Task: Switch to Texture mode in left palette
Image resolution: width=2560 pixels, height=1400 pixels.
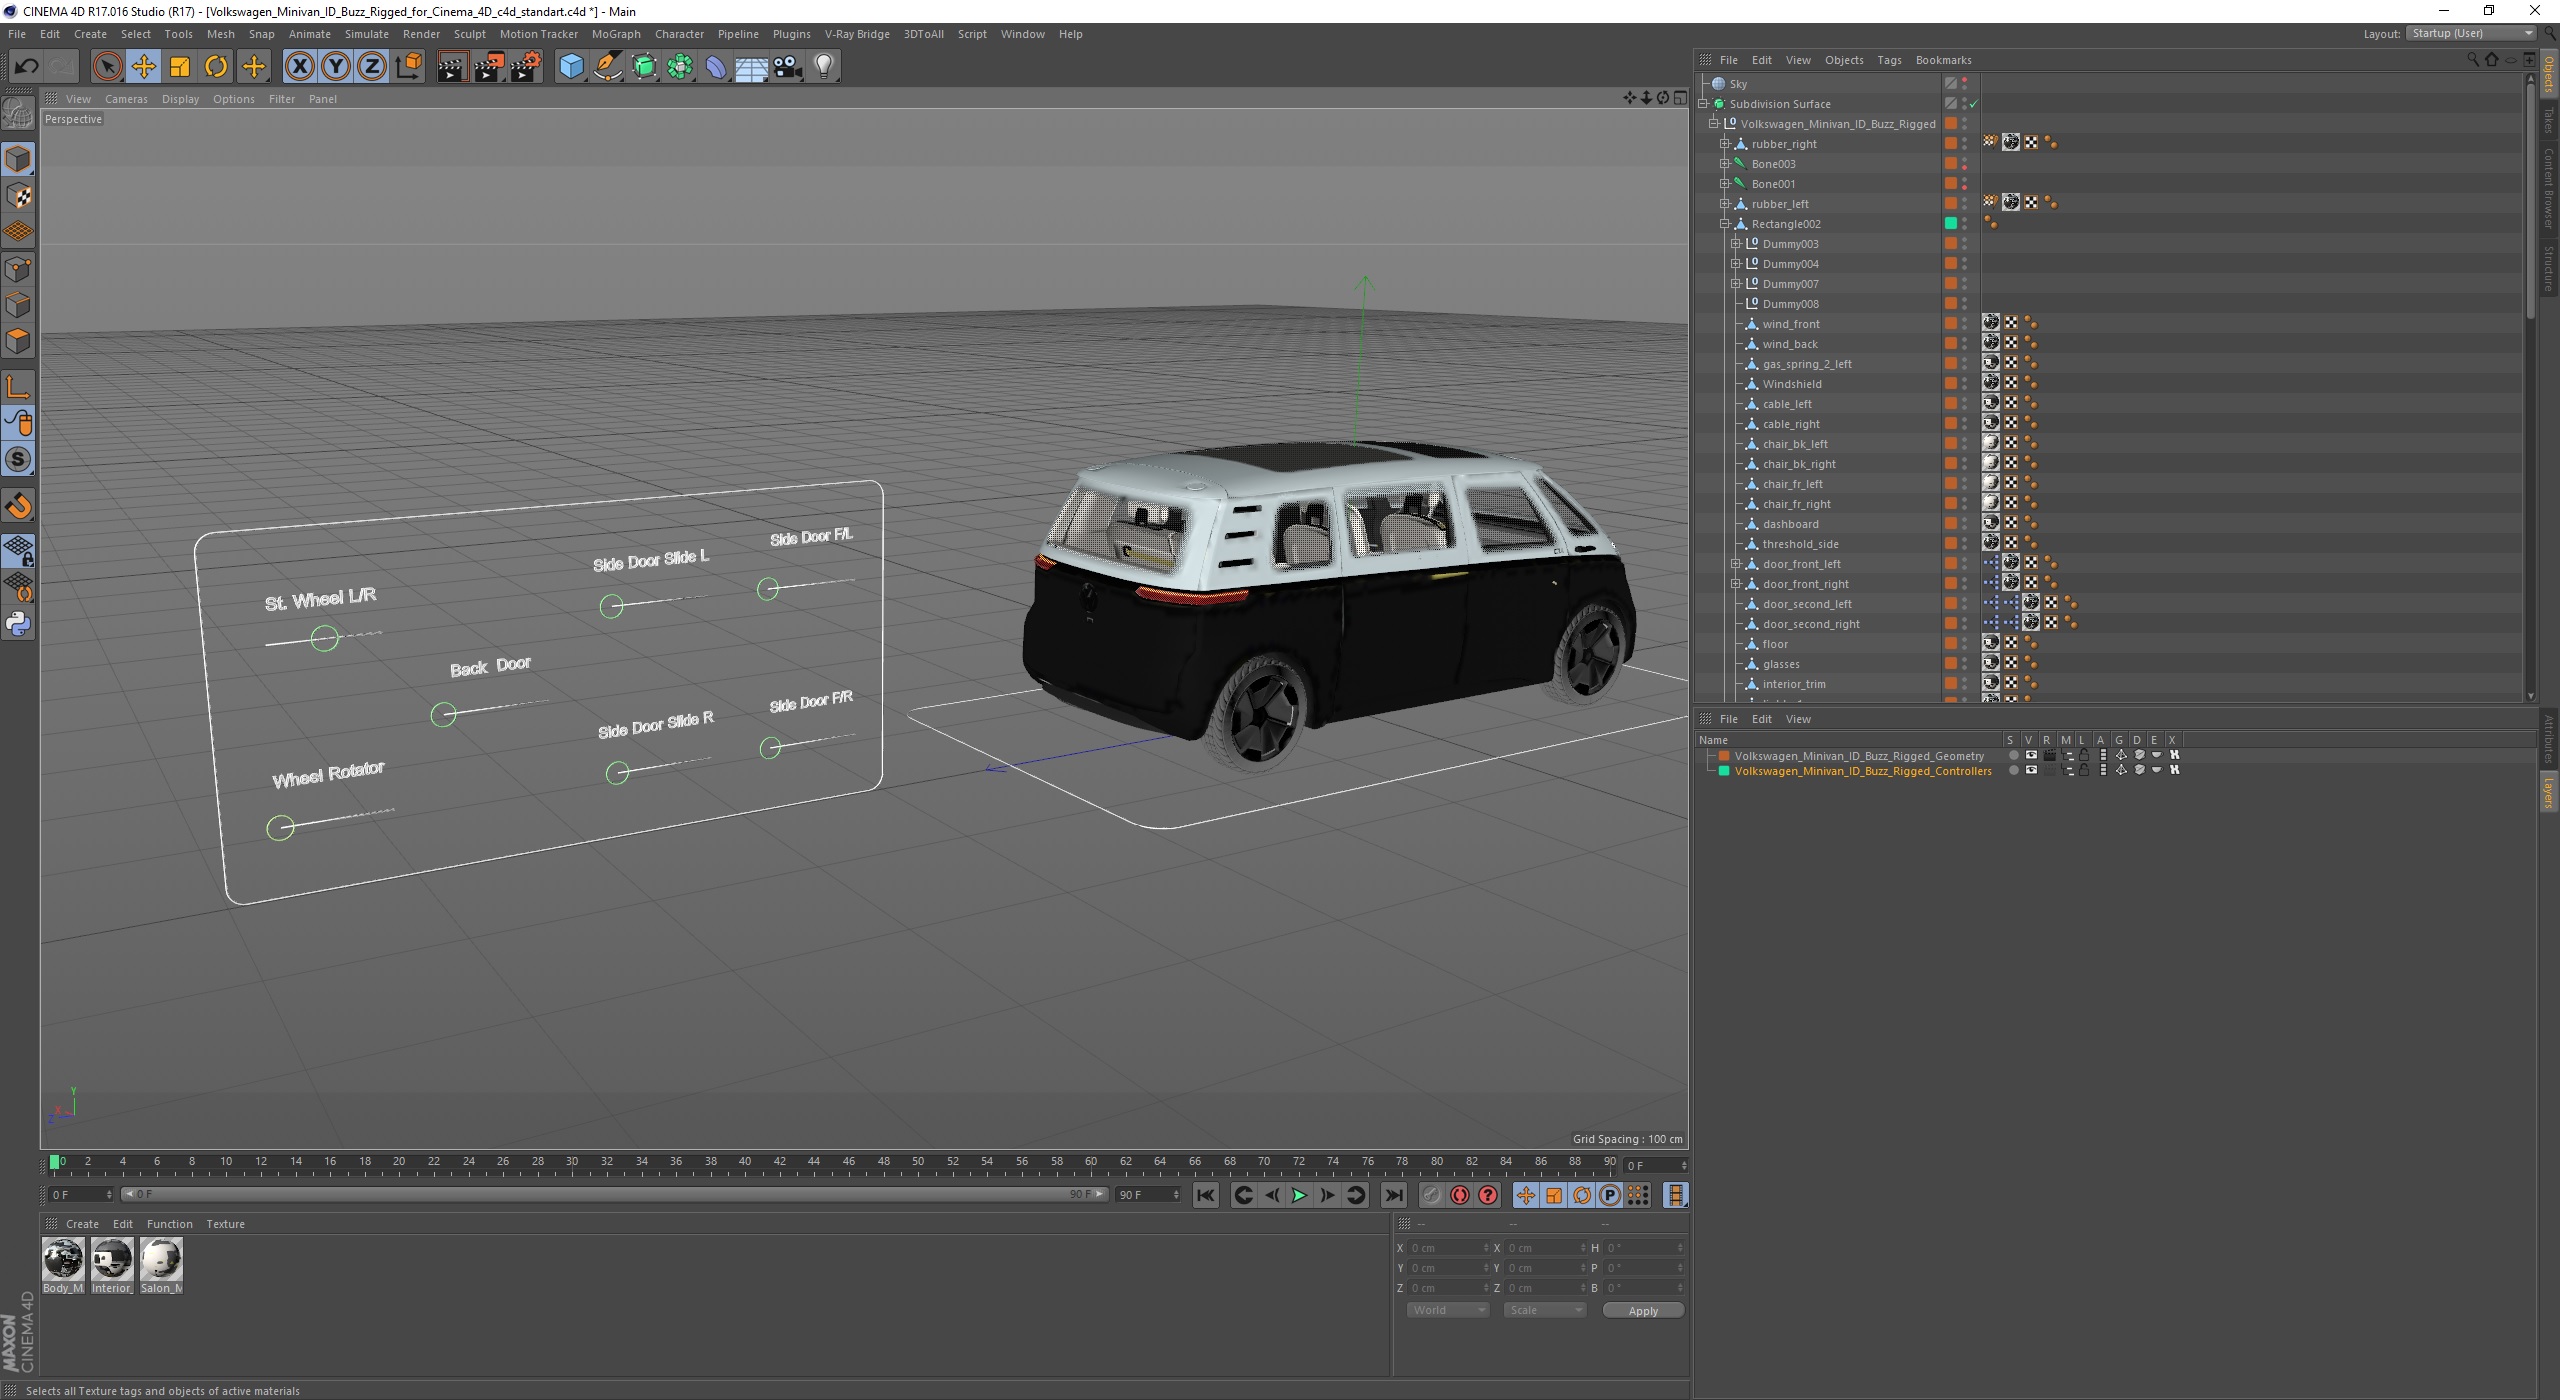Action: 18,196
